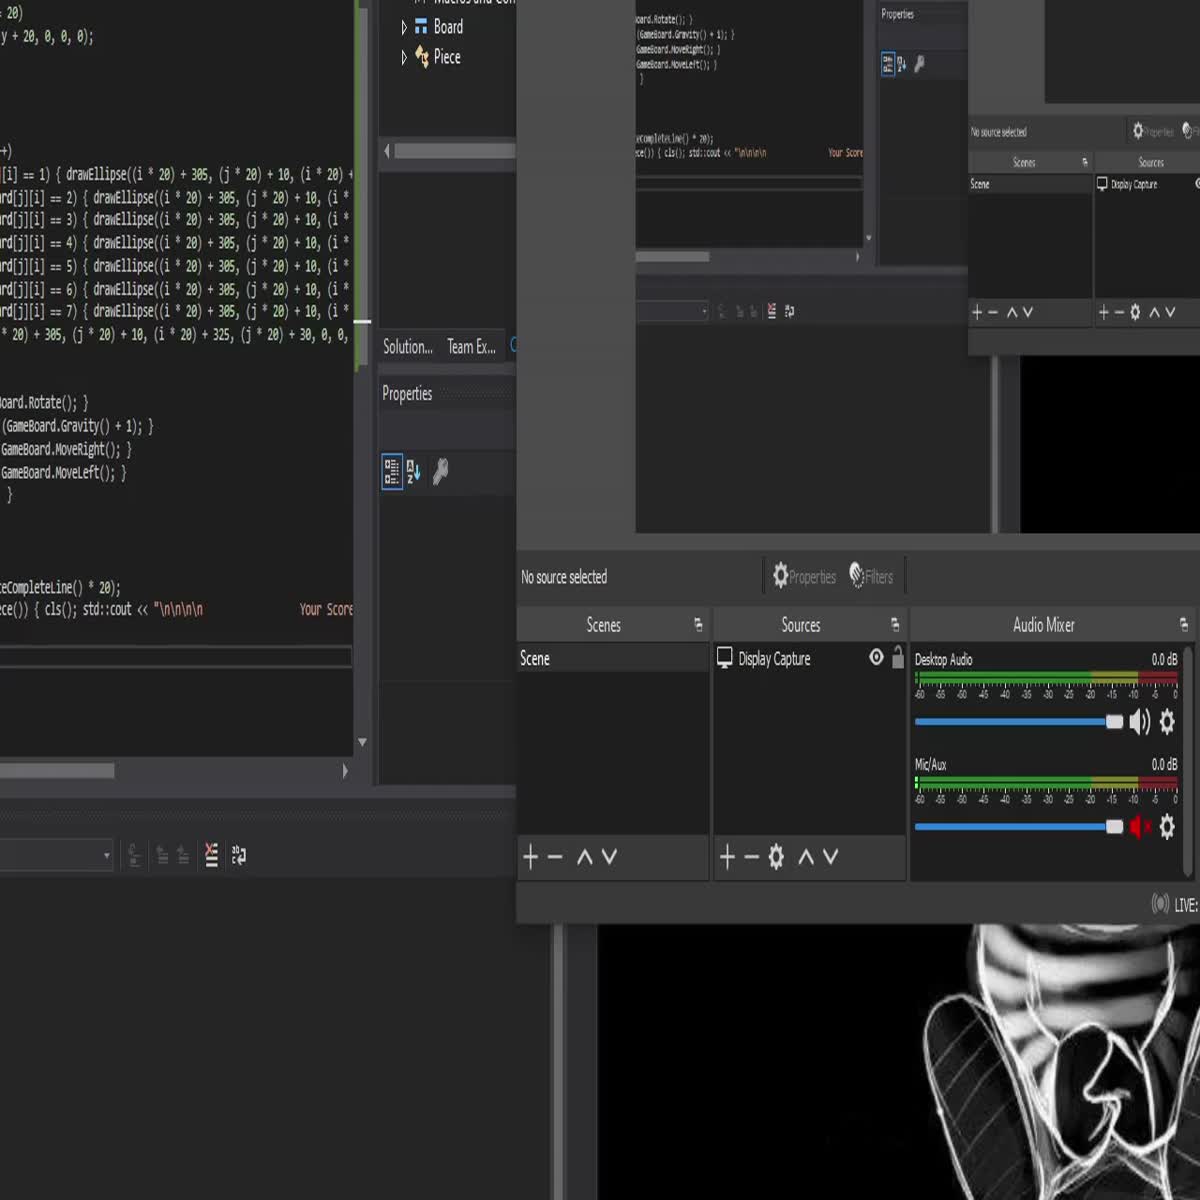Select the Scene item in Scenes list
Viewport: 1200px width, 1200px height.
(612, 658)
